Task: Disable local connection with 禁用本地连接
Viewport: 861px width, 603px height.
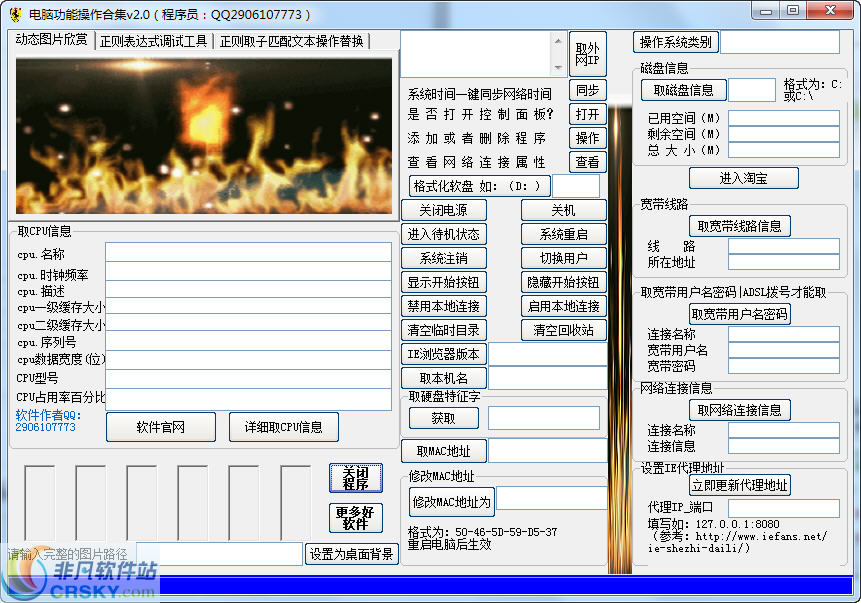Action: pyautogui.click(x=444, y=306)
